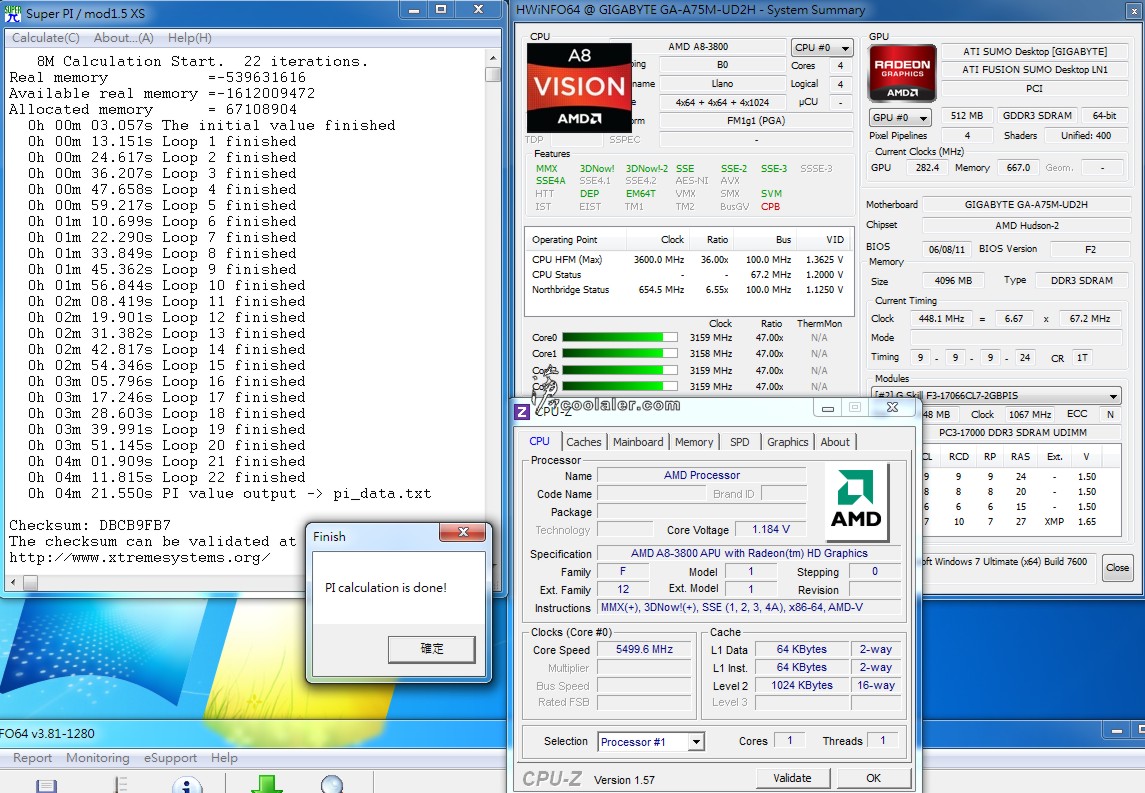The image size is (1145, 793).
Task: Close the Finish dialog with its X
Action: coord(463,532)
